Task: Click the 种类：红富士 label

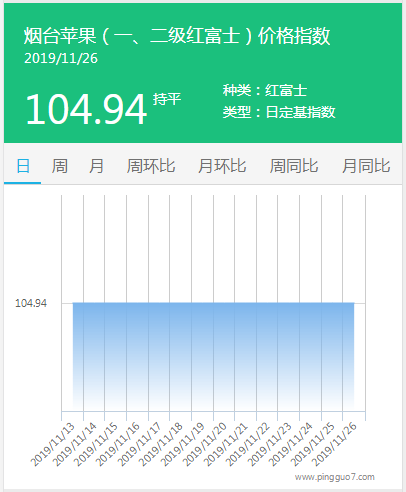Action: tap(265, 90)
